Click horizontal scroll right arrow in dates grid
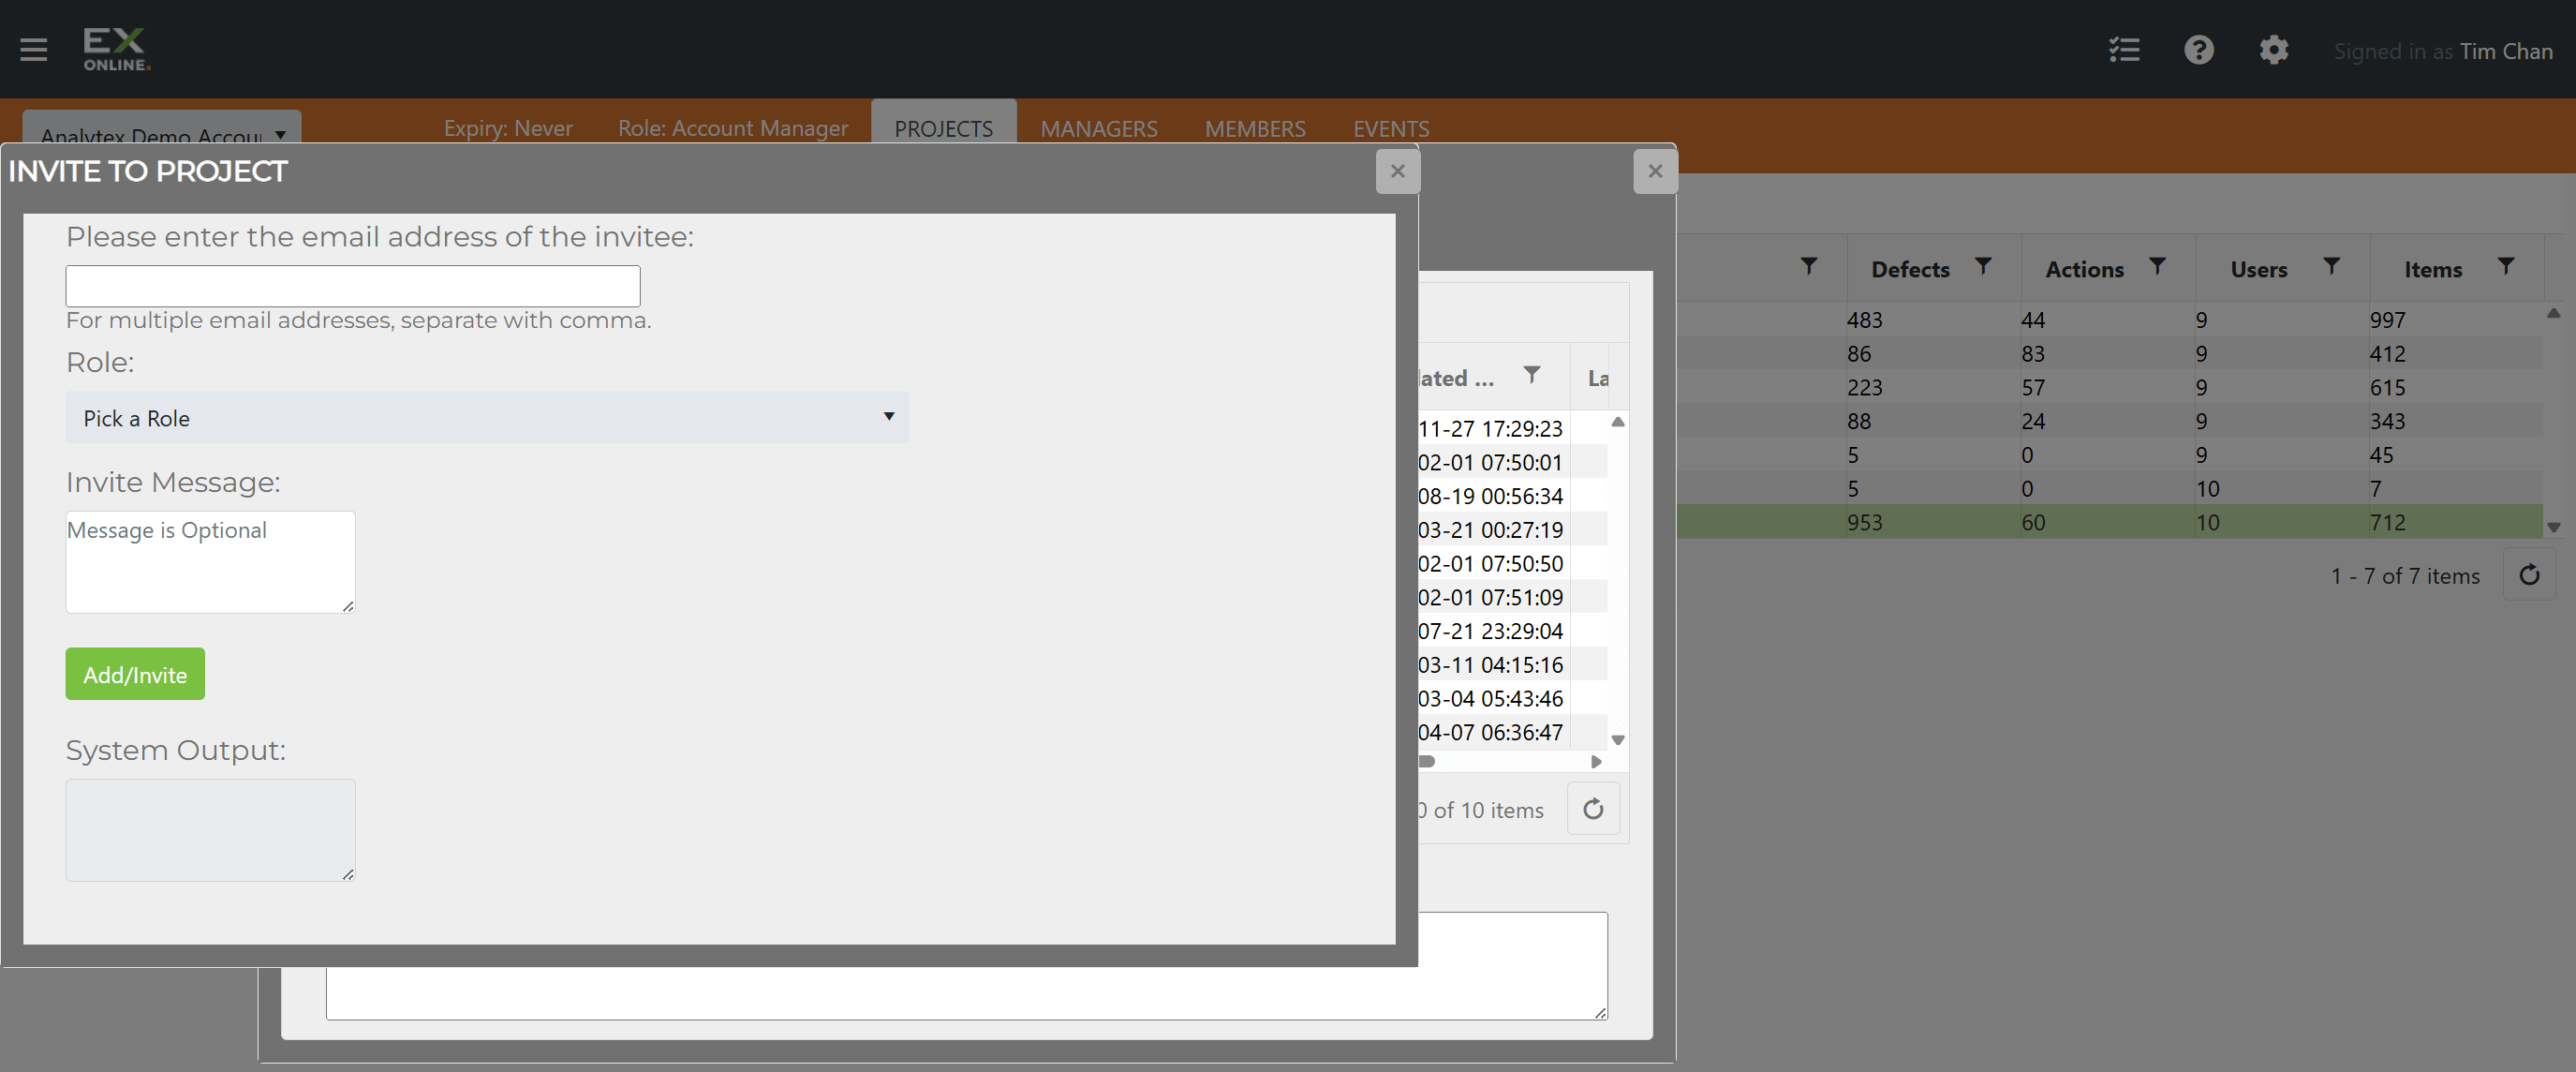The height and width of the screenshot is (1072, 2576). (x=1596, y=761)
